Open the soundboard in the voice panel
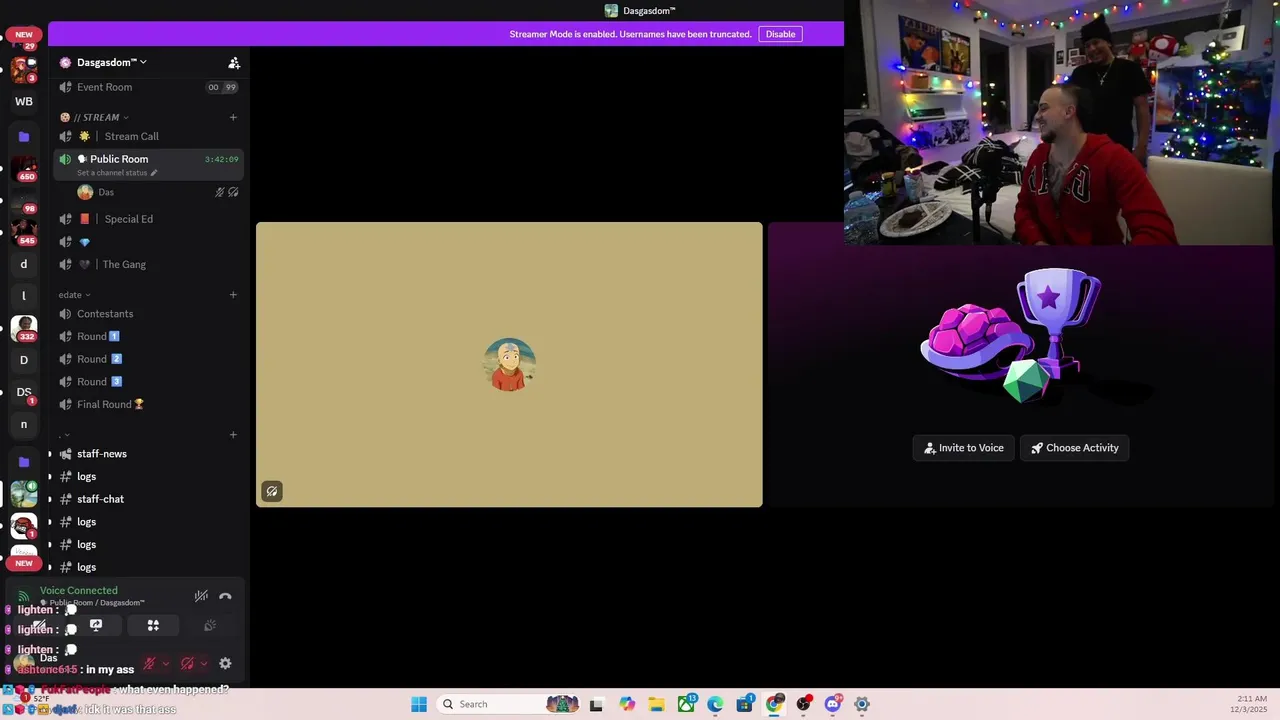The height and width of the screenshot is (720, 1280). (x=210, y=626)
